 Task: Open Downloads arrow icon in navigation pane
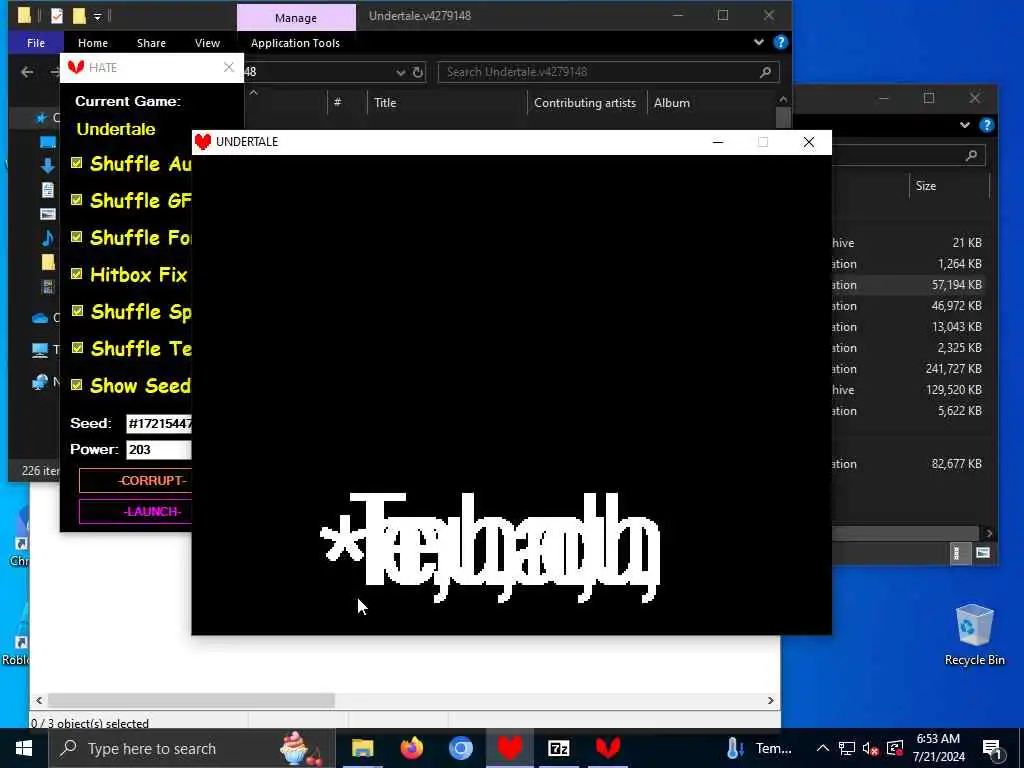click(x=48, y=166)
